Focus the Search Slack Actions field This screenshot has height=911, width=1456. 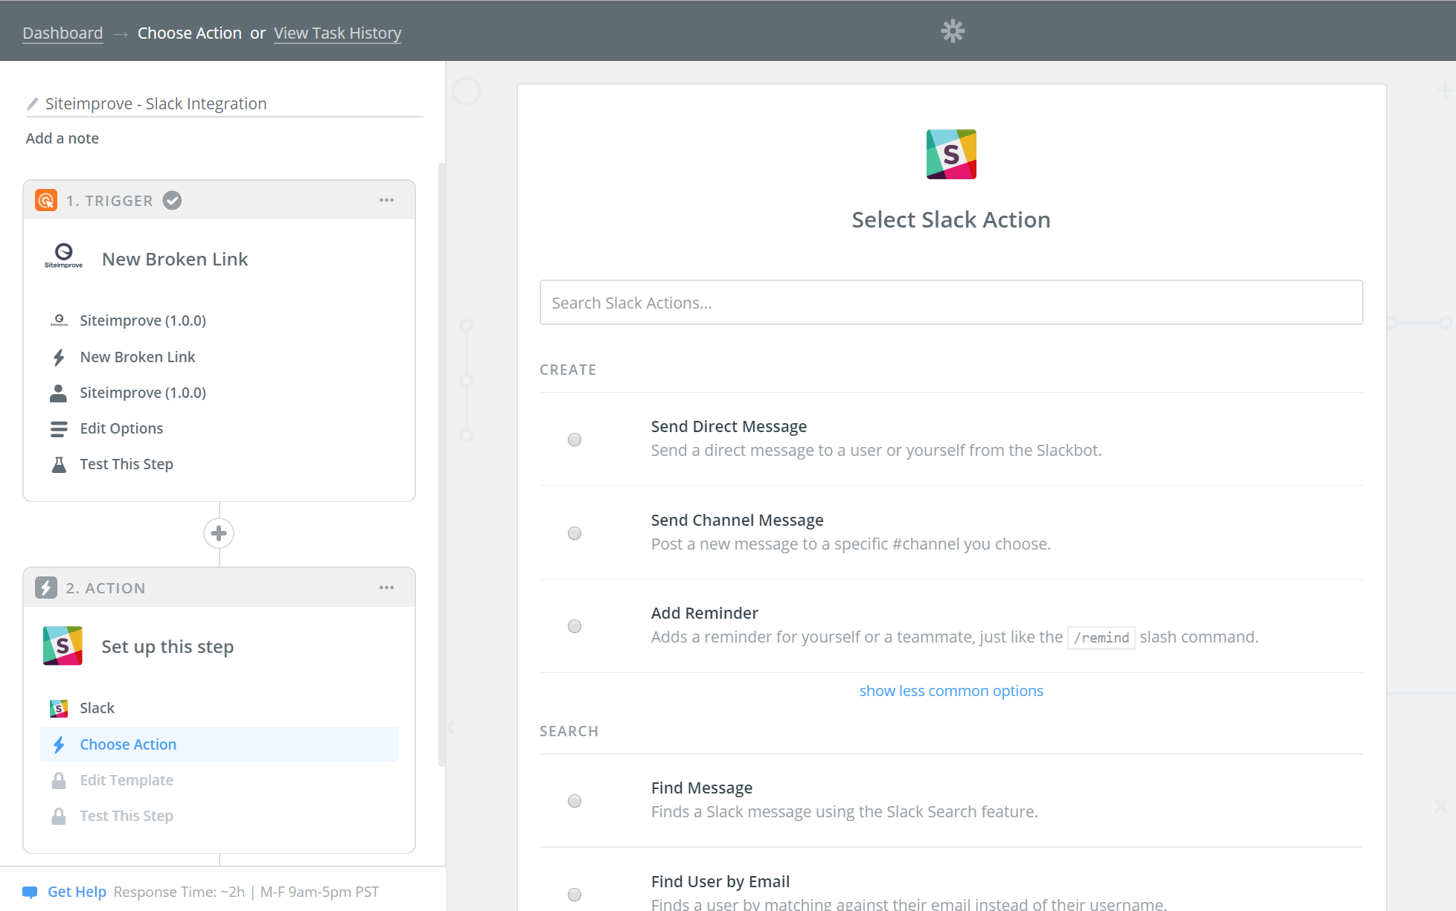pos(951,302)
